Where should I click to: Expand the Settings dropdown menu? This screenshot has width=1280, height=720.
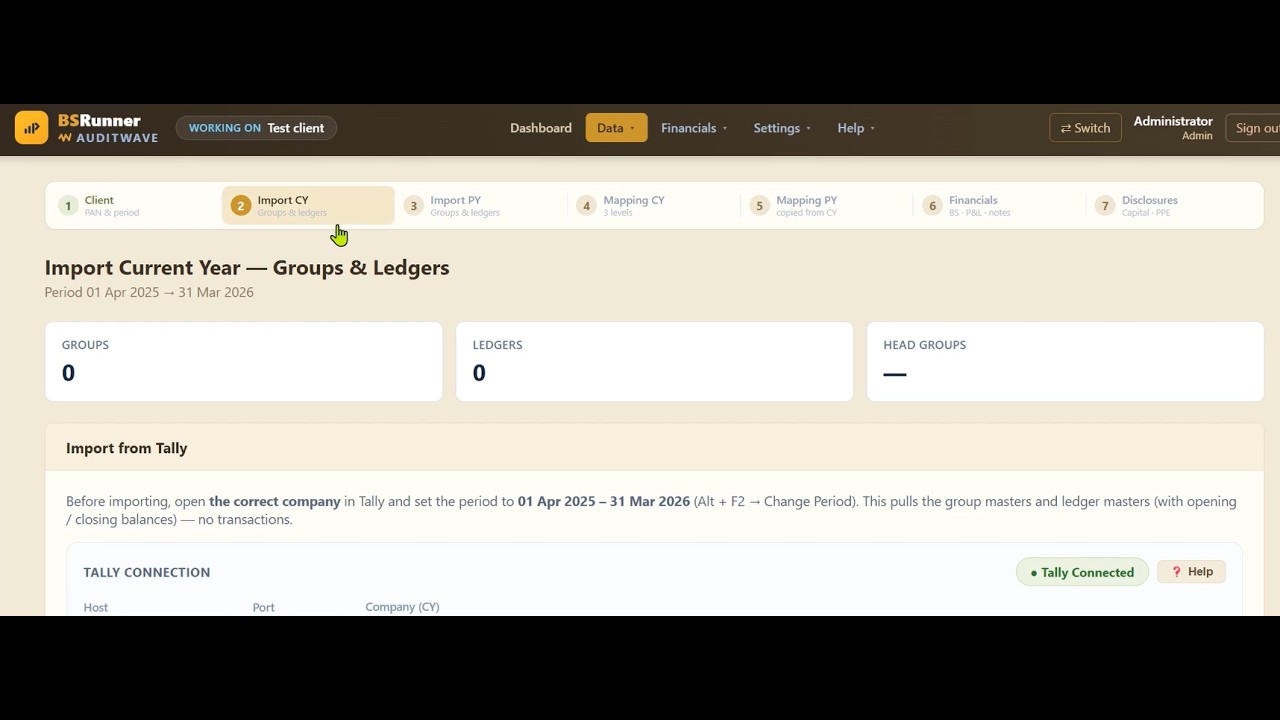pos(782,128)
